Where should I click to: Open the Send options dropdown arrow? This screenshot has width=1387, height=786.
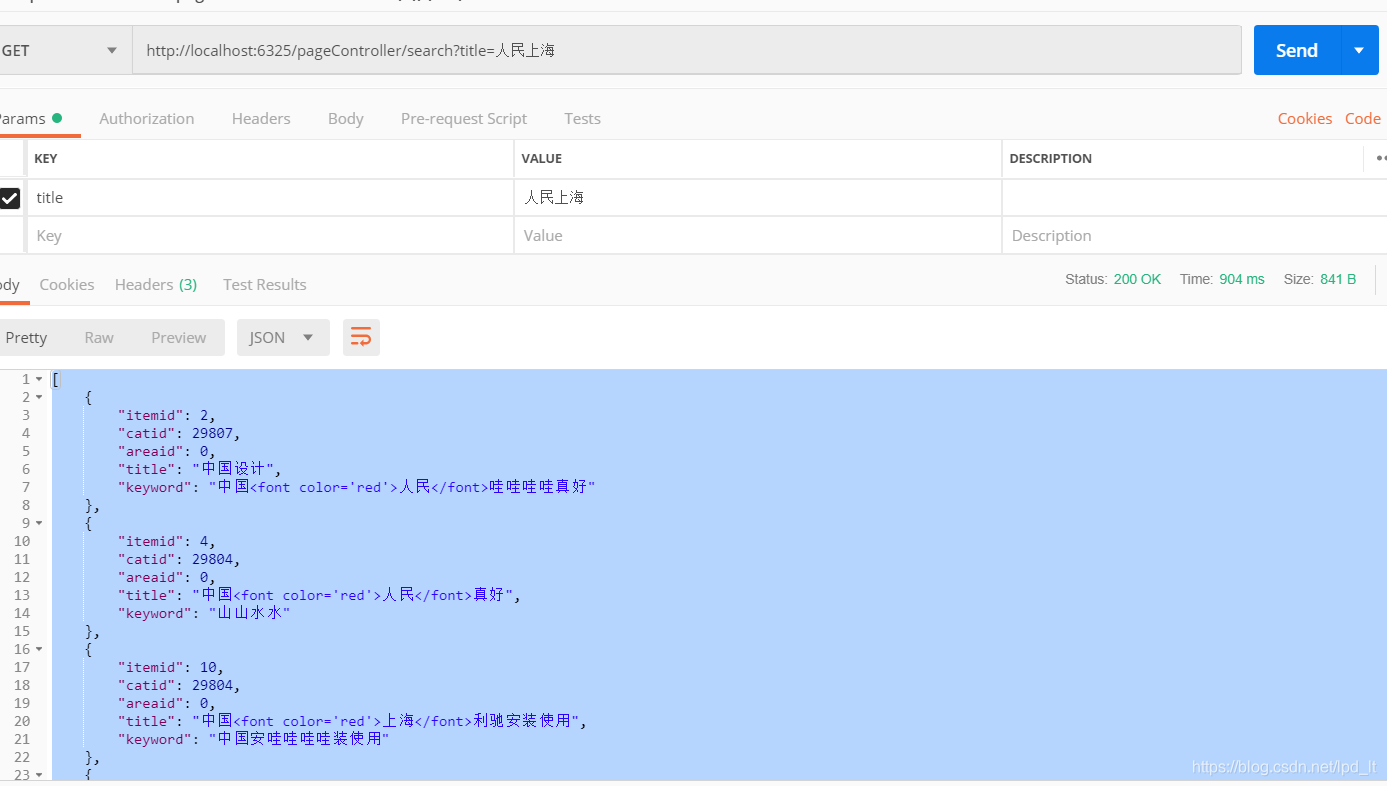click(1359, 50)
